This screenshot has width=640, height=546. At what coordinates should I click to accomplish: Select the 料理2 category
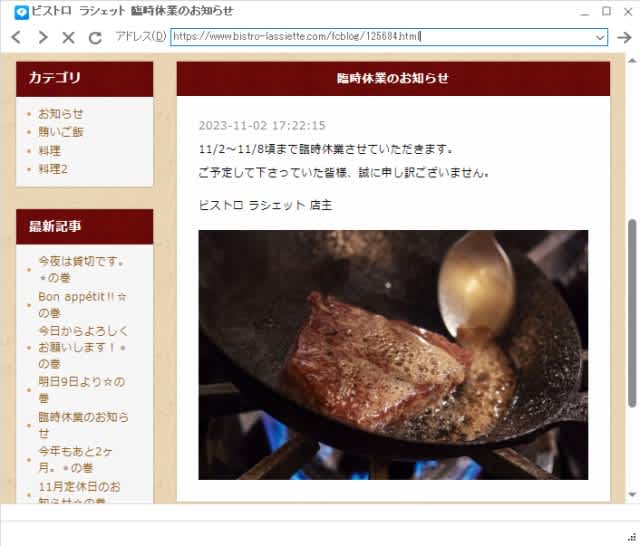click(53, 169)
